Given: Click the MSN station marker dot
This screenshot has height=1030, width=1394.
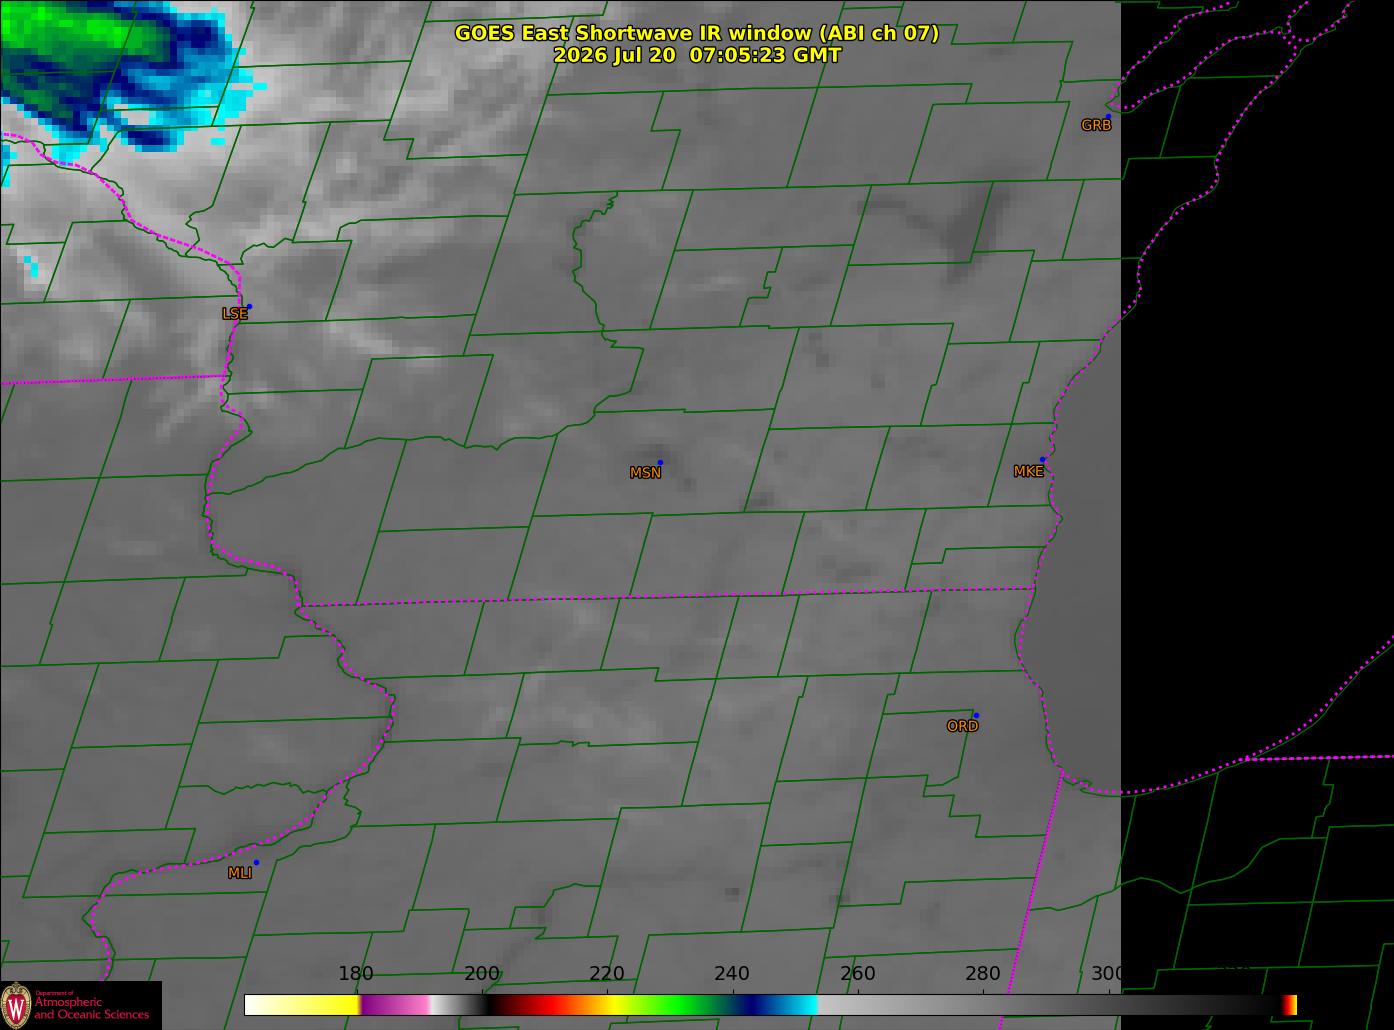Looking at the screenshot, I should [x=660, y=462].
